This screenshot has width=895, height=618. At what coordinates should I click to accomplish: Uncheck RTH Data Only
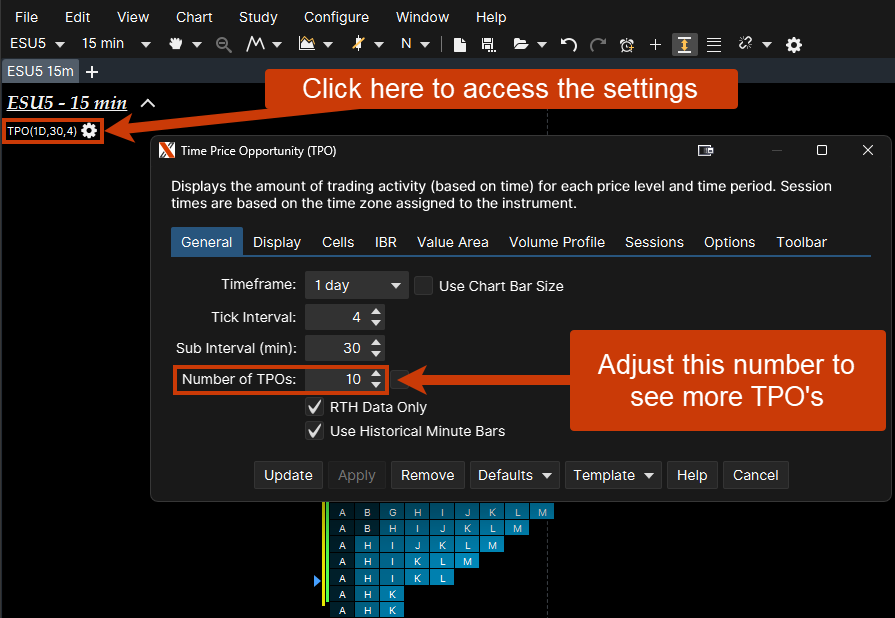pos(314,407)
